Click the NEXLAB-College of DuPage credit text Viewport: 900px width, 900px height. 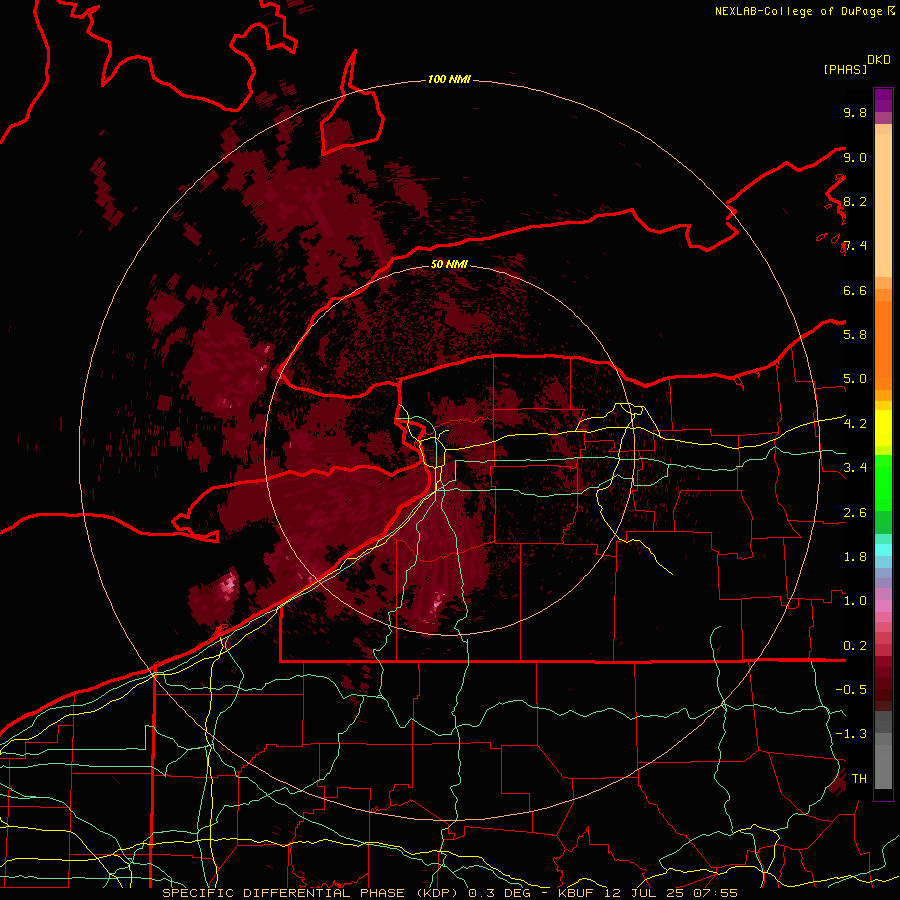(x=800, y=11)
